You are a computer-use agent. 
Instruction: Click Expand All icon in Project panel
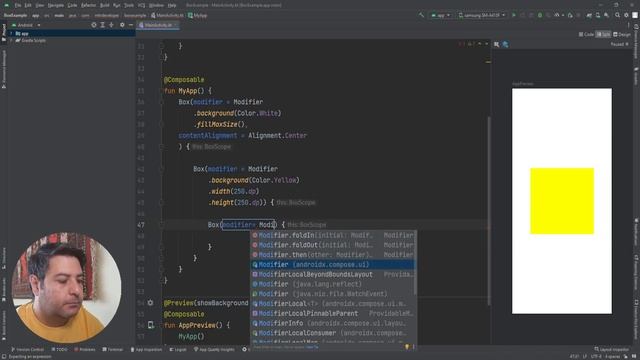pos(102,25)
